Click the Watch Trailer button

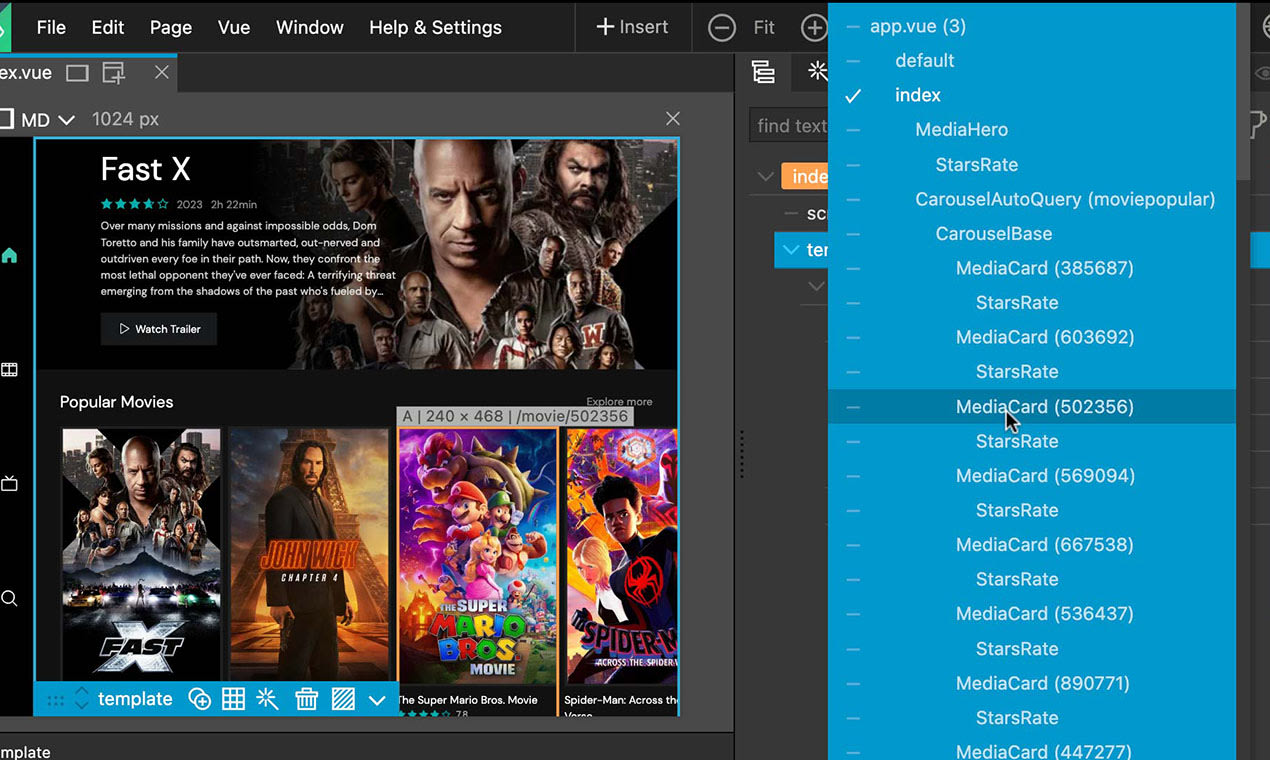coord(159,329)
